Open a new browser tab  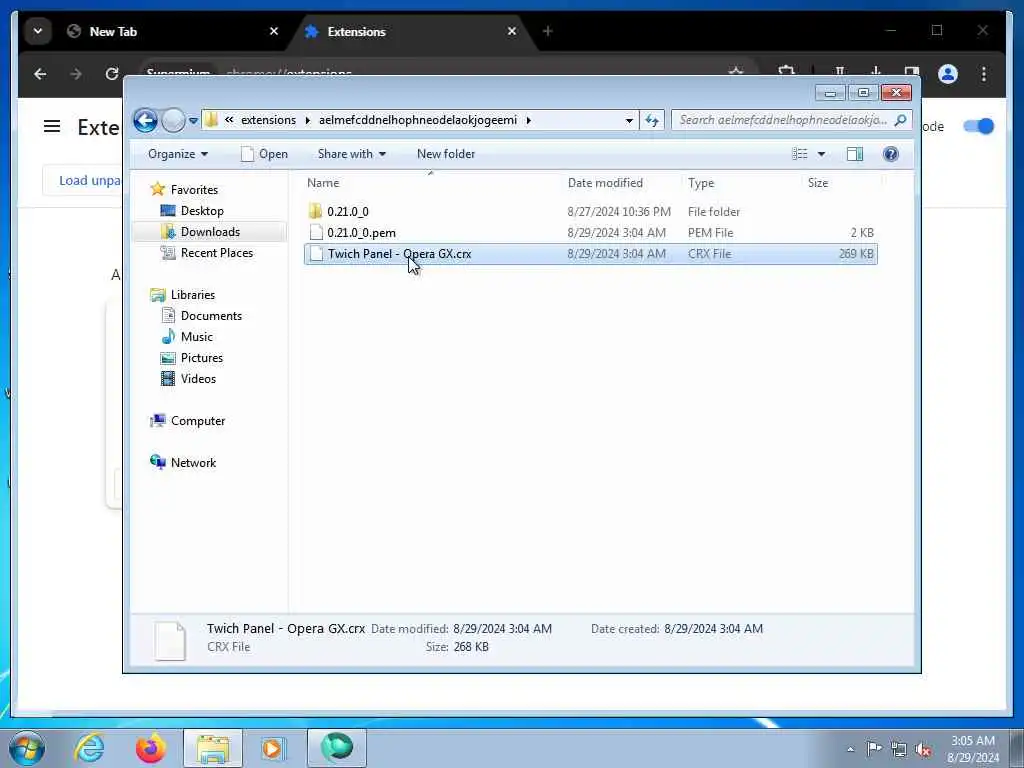tap(547, 31)
